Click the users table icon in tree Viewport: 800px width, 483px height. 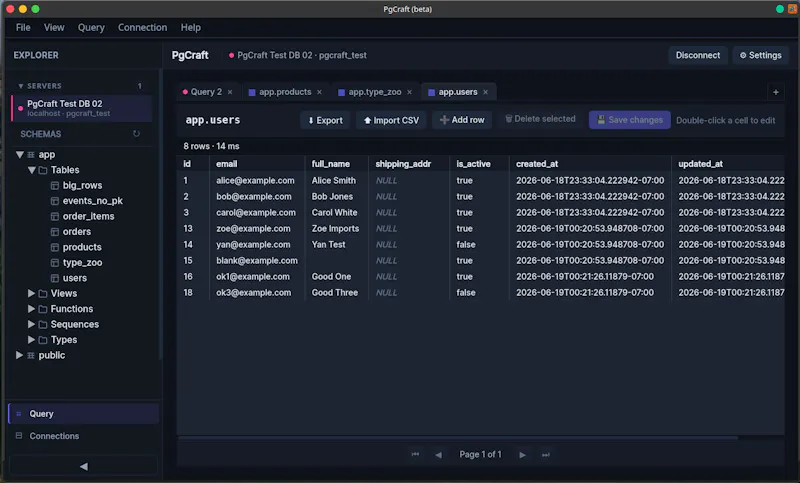tap(55, 278)
